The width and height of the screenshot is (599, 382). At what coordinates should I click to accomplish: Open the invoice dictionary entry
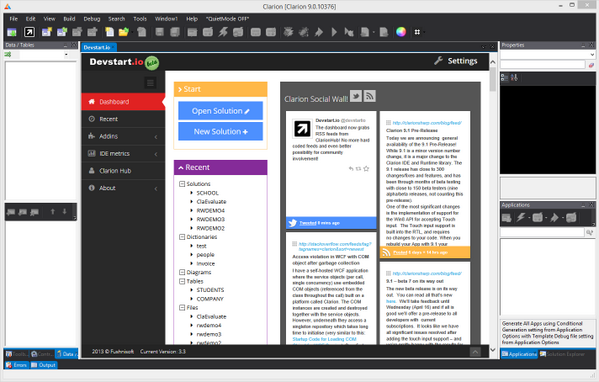(206, 264)
